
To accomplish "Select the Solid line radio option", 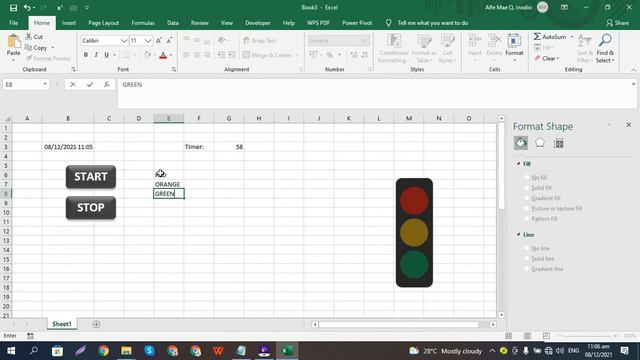I will coord(527,259).
